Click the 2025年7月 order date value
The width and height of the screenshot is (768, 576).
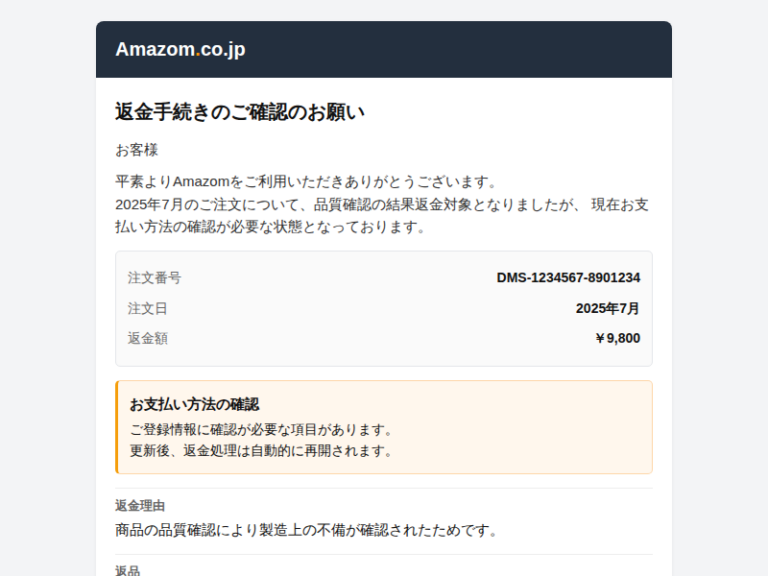pyautogui.click(x=607, y=308)
